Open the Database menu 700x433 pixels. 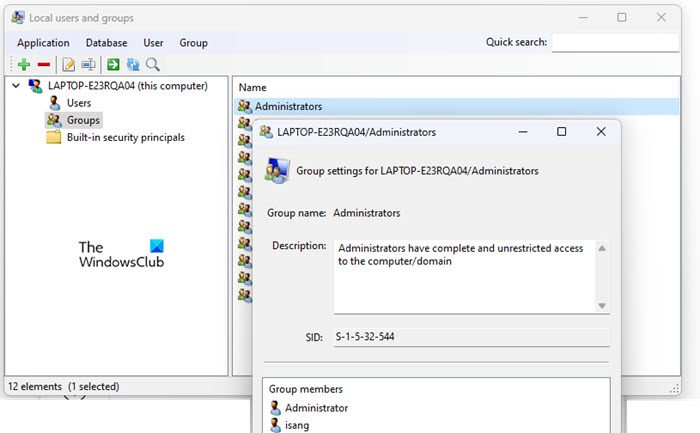tap(106, 43)
